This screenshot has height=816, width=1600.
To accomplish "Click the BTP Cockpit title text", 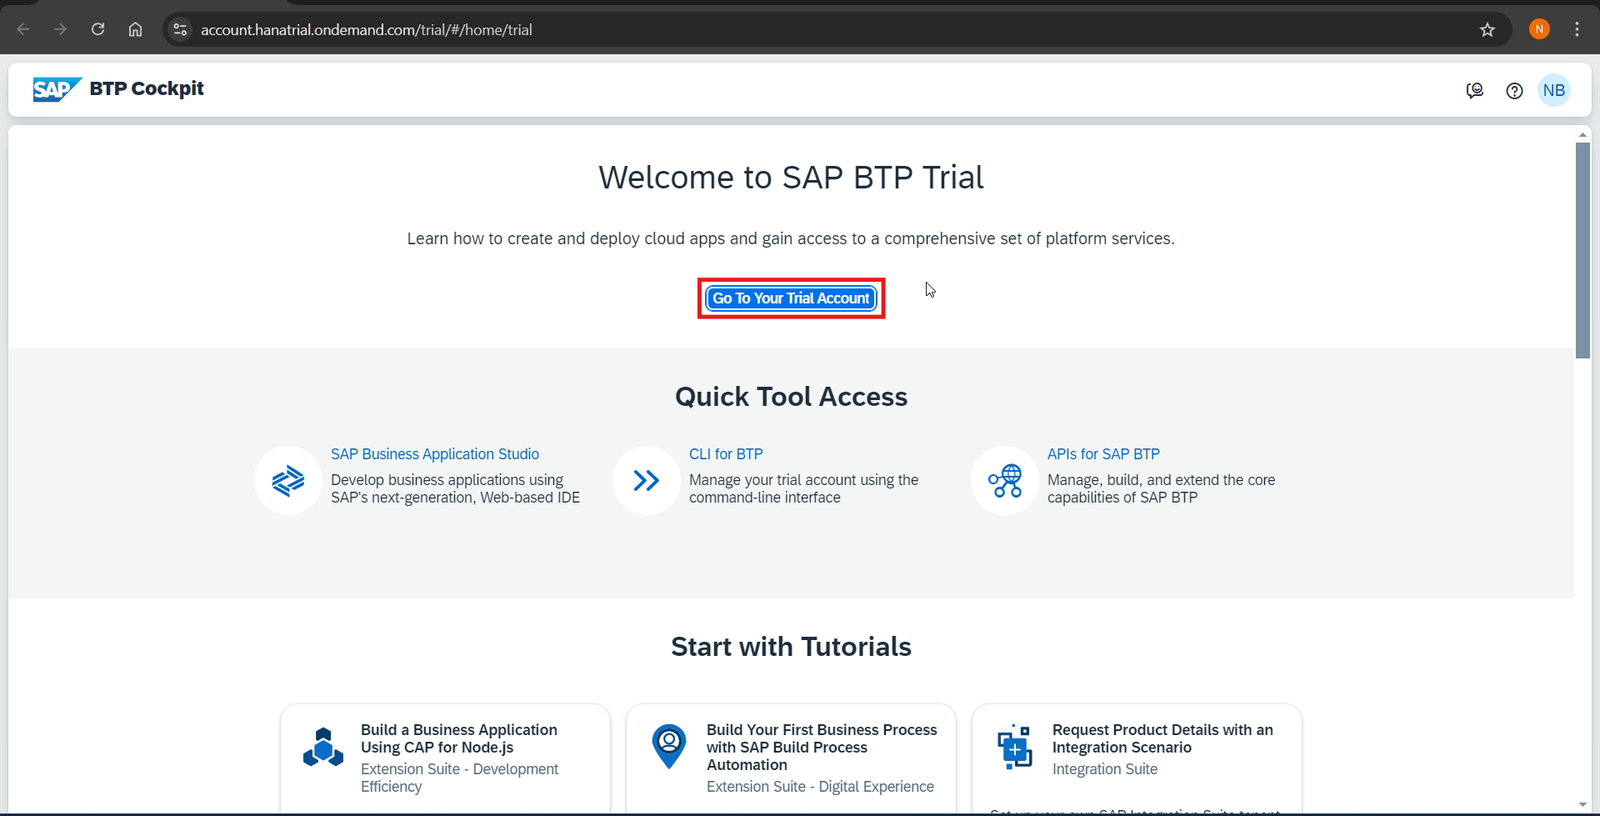I will (146, 89).
